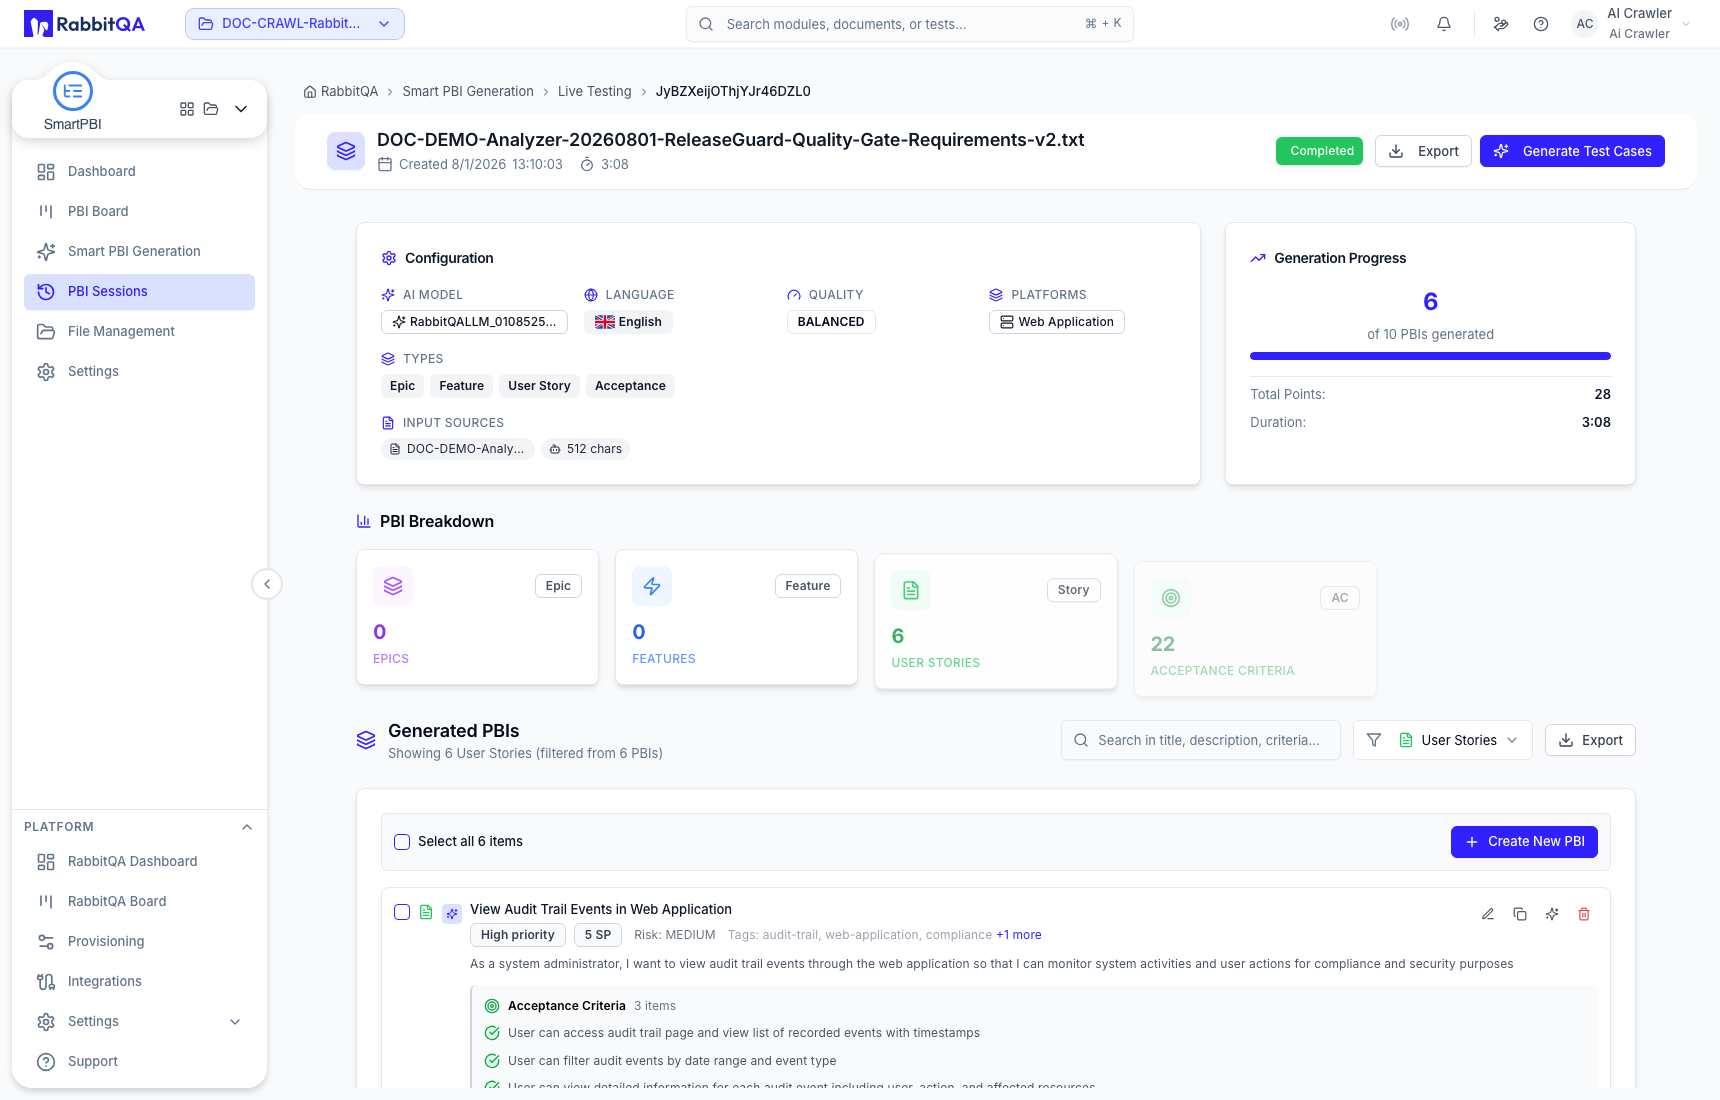The width and height of the screenshot is (1720, 1100).
Task: Duplicate the View Audit Trail Events PBI
Action: pyautogui.click(x=1520, y=914)
